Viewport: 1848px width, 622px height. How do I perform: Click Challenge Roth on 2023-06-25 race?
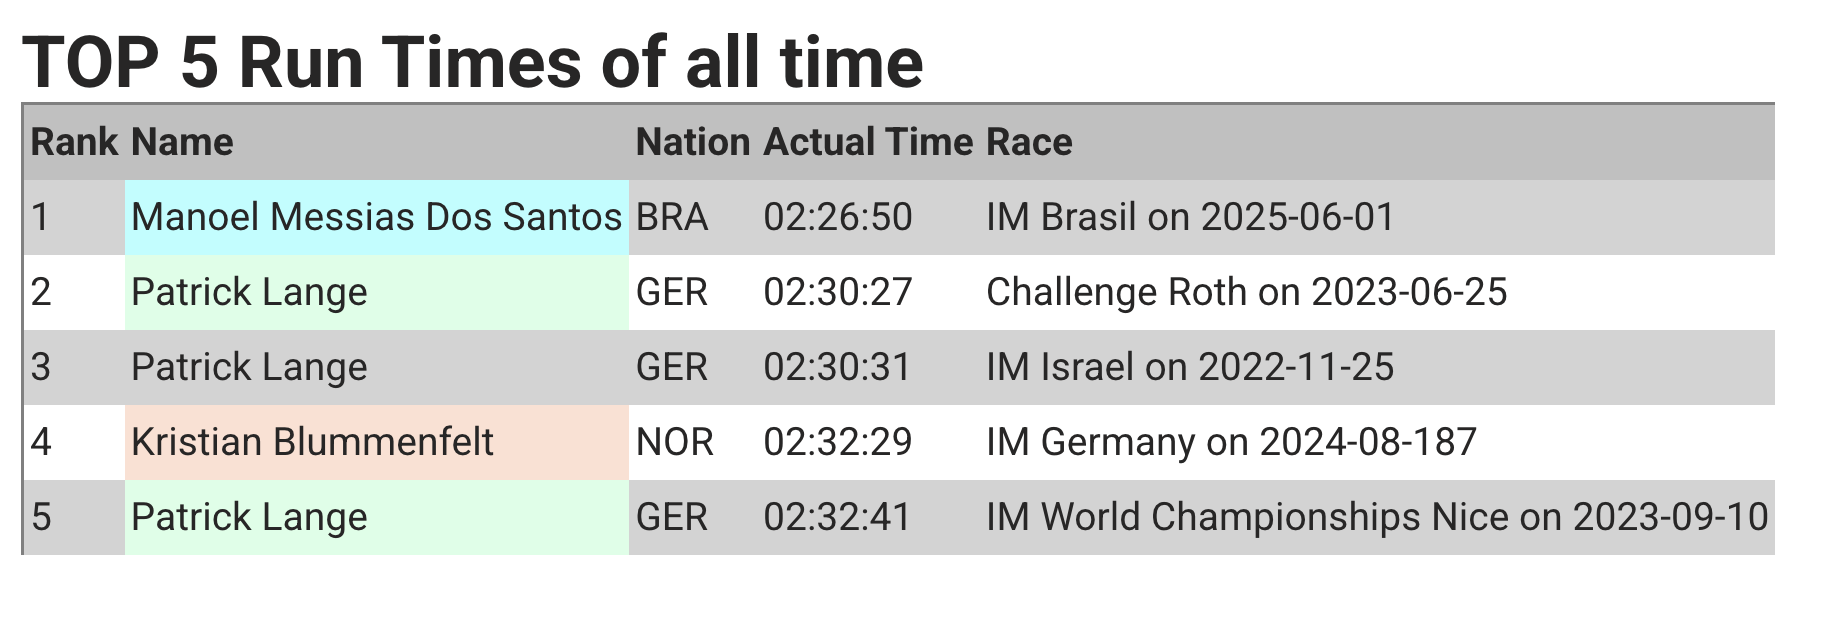(1246, 292)
